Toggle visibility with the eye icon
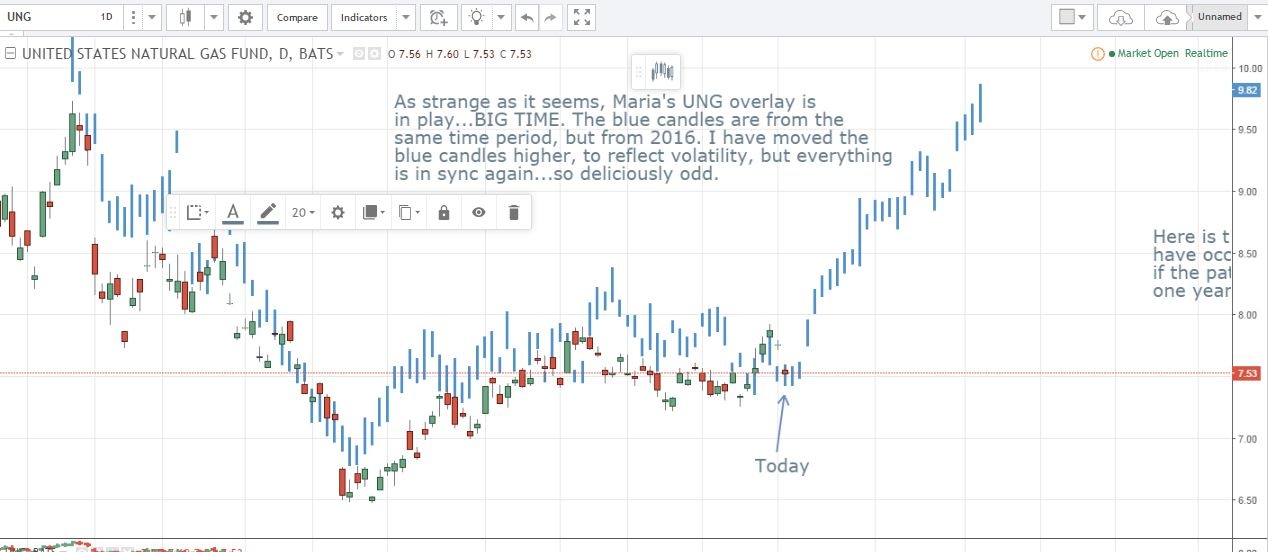1268x552 pixels. pos(479,212)
